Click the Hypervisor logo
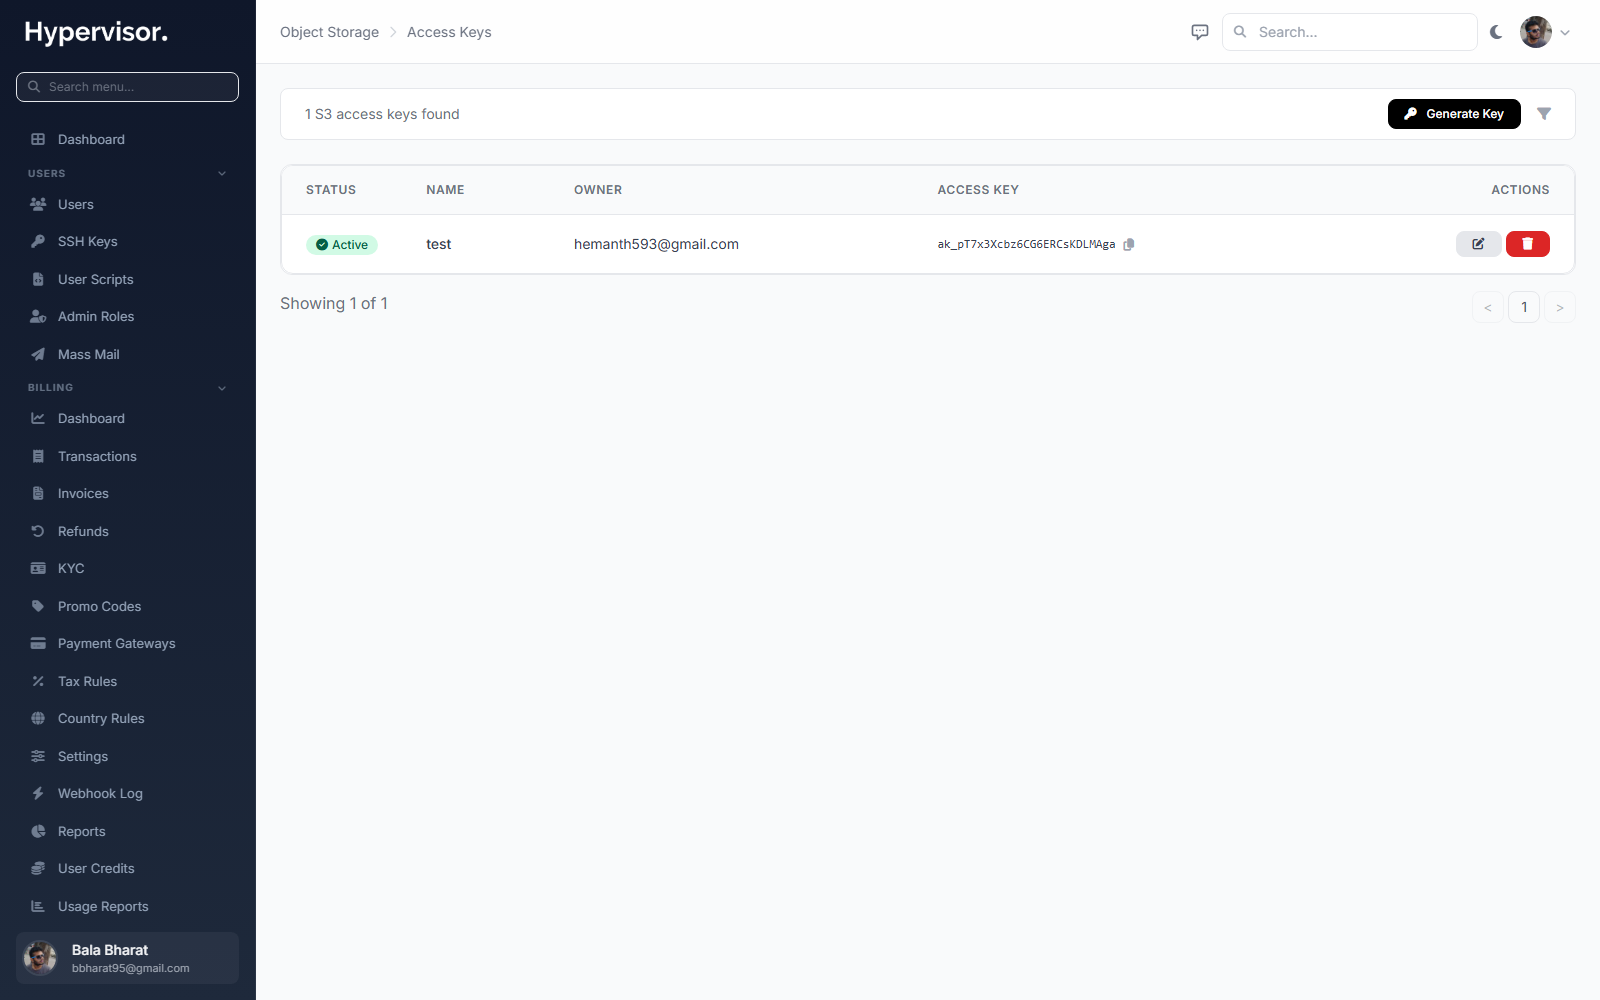 click(96, 32)
